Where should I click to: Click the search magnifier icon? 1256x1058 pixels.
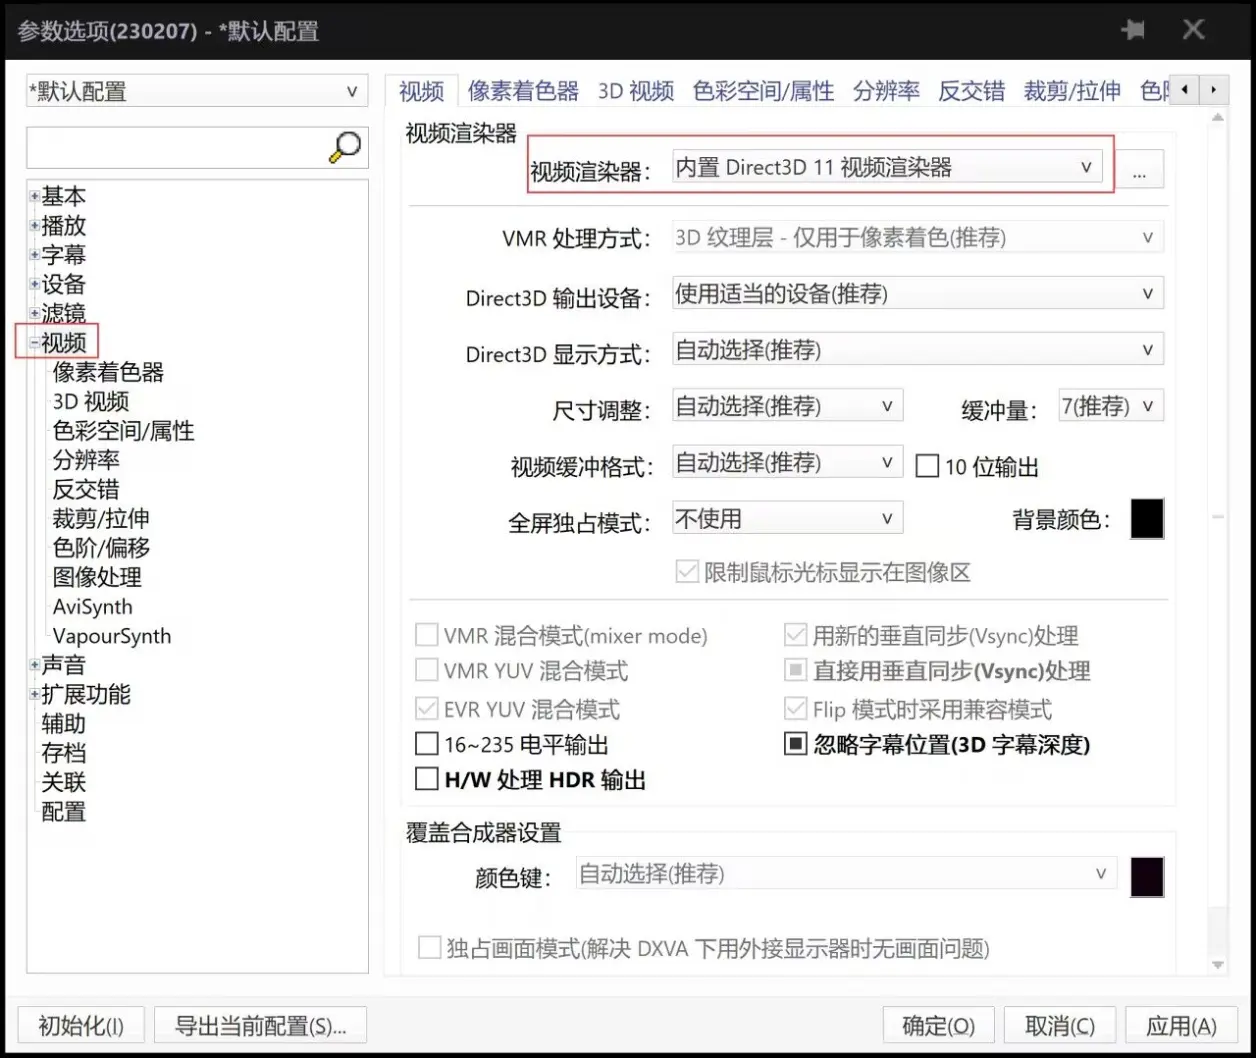pyautogui.click(x=344, y=146)
